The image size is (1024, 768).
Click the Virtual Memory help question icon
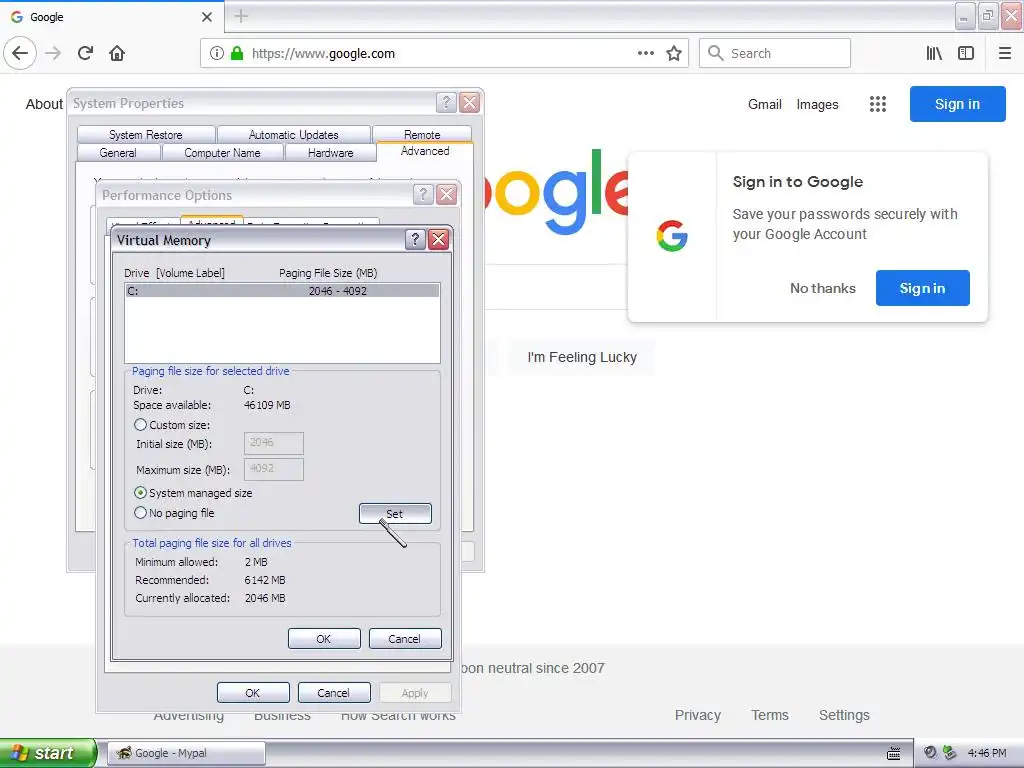pyautogui.click(x=415, y=240)
